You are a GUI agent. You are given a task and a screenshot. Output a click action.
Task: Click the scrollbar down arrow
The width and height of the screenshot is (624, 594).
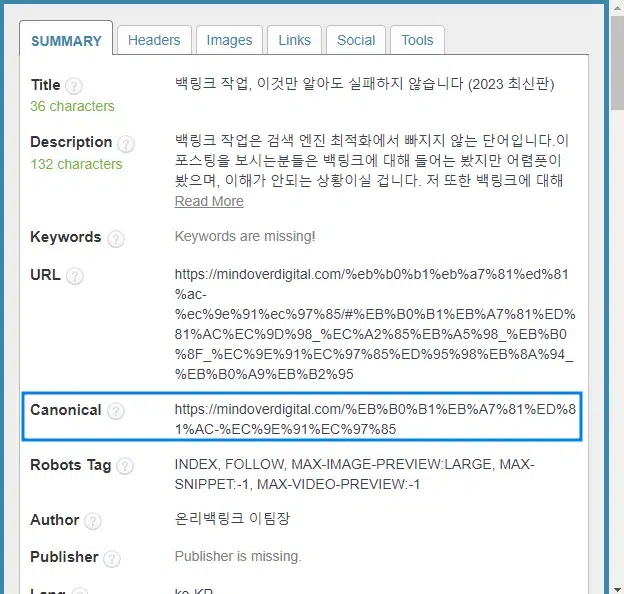pos(618,589)
